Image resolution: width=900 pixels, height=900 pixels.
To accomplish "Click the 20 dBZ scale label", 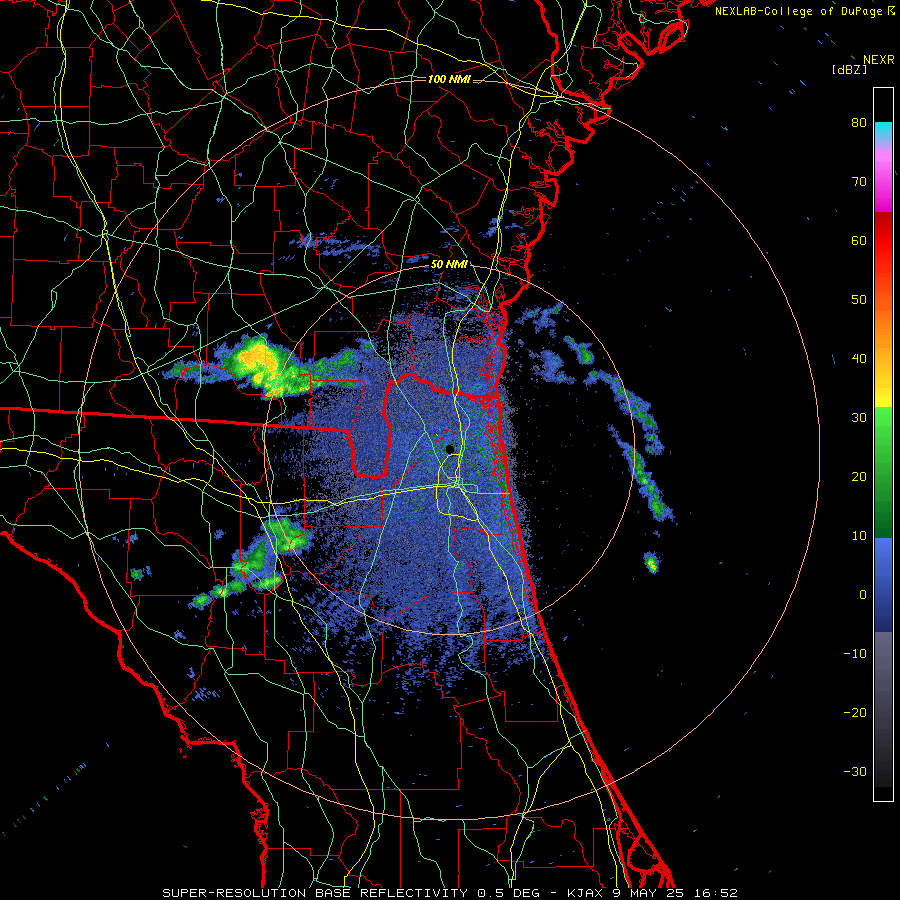I will click(x=859, y=477).
